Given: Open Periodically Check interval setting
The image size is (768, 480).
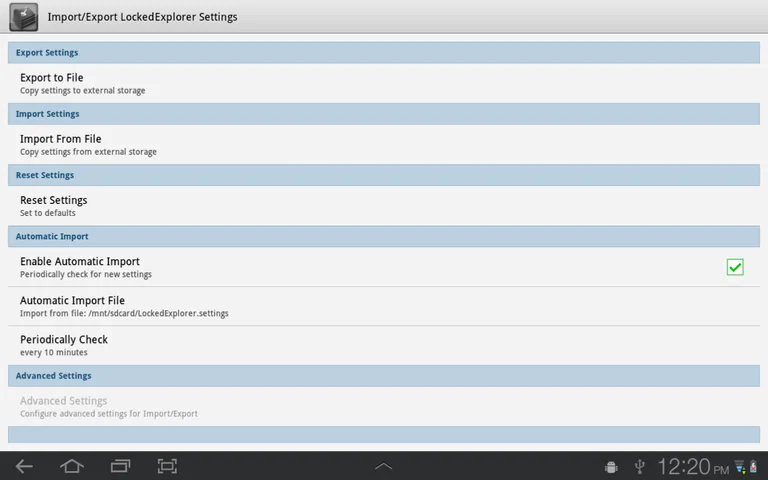Looking at the screenshot, I should click(x=384, y=345).
